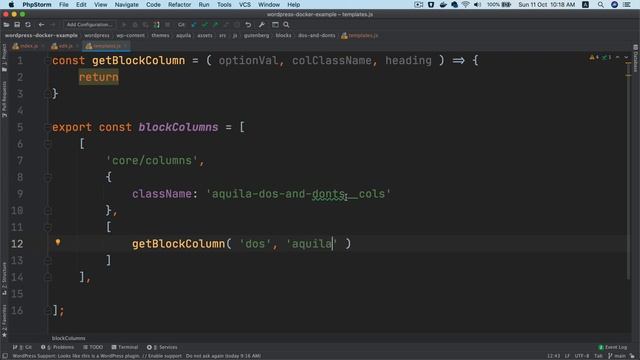Click the lightbulb intention icon on line 12
640x360 pixels.
[x=58, y=242]
